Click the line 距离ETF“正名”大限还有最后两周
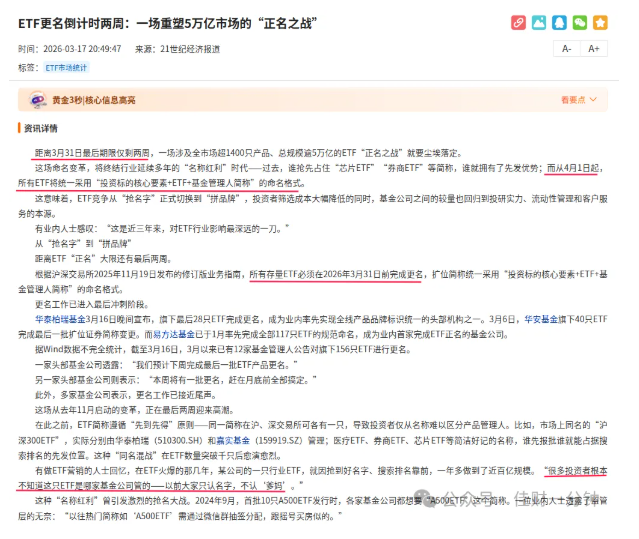This screenshot has height=539, width=639. [103, 259]
